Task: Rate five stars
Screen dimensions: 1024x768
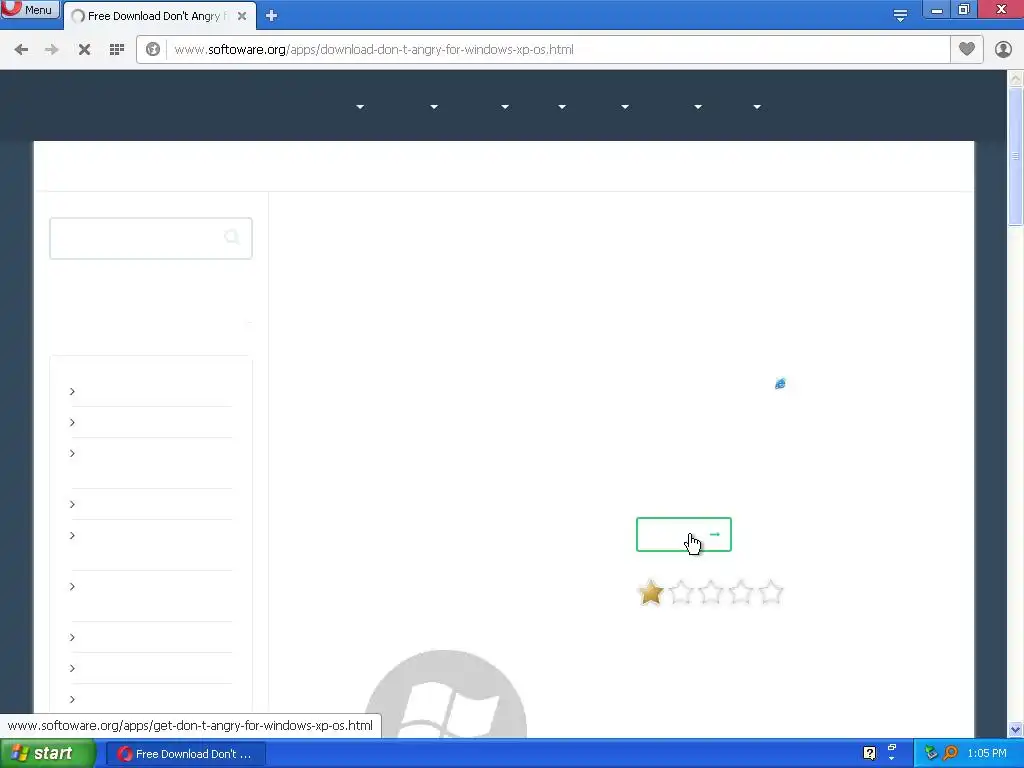Action: pos(771,593)
